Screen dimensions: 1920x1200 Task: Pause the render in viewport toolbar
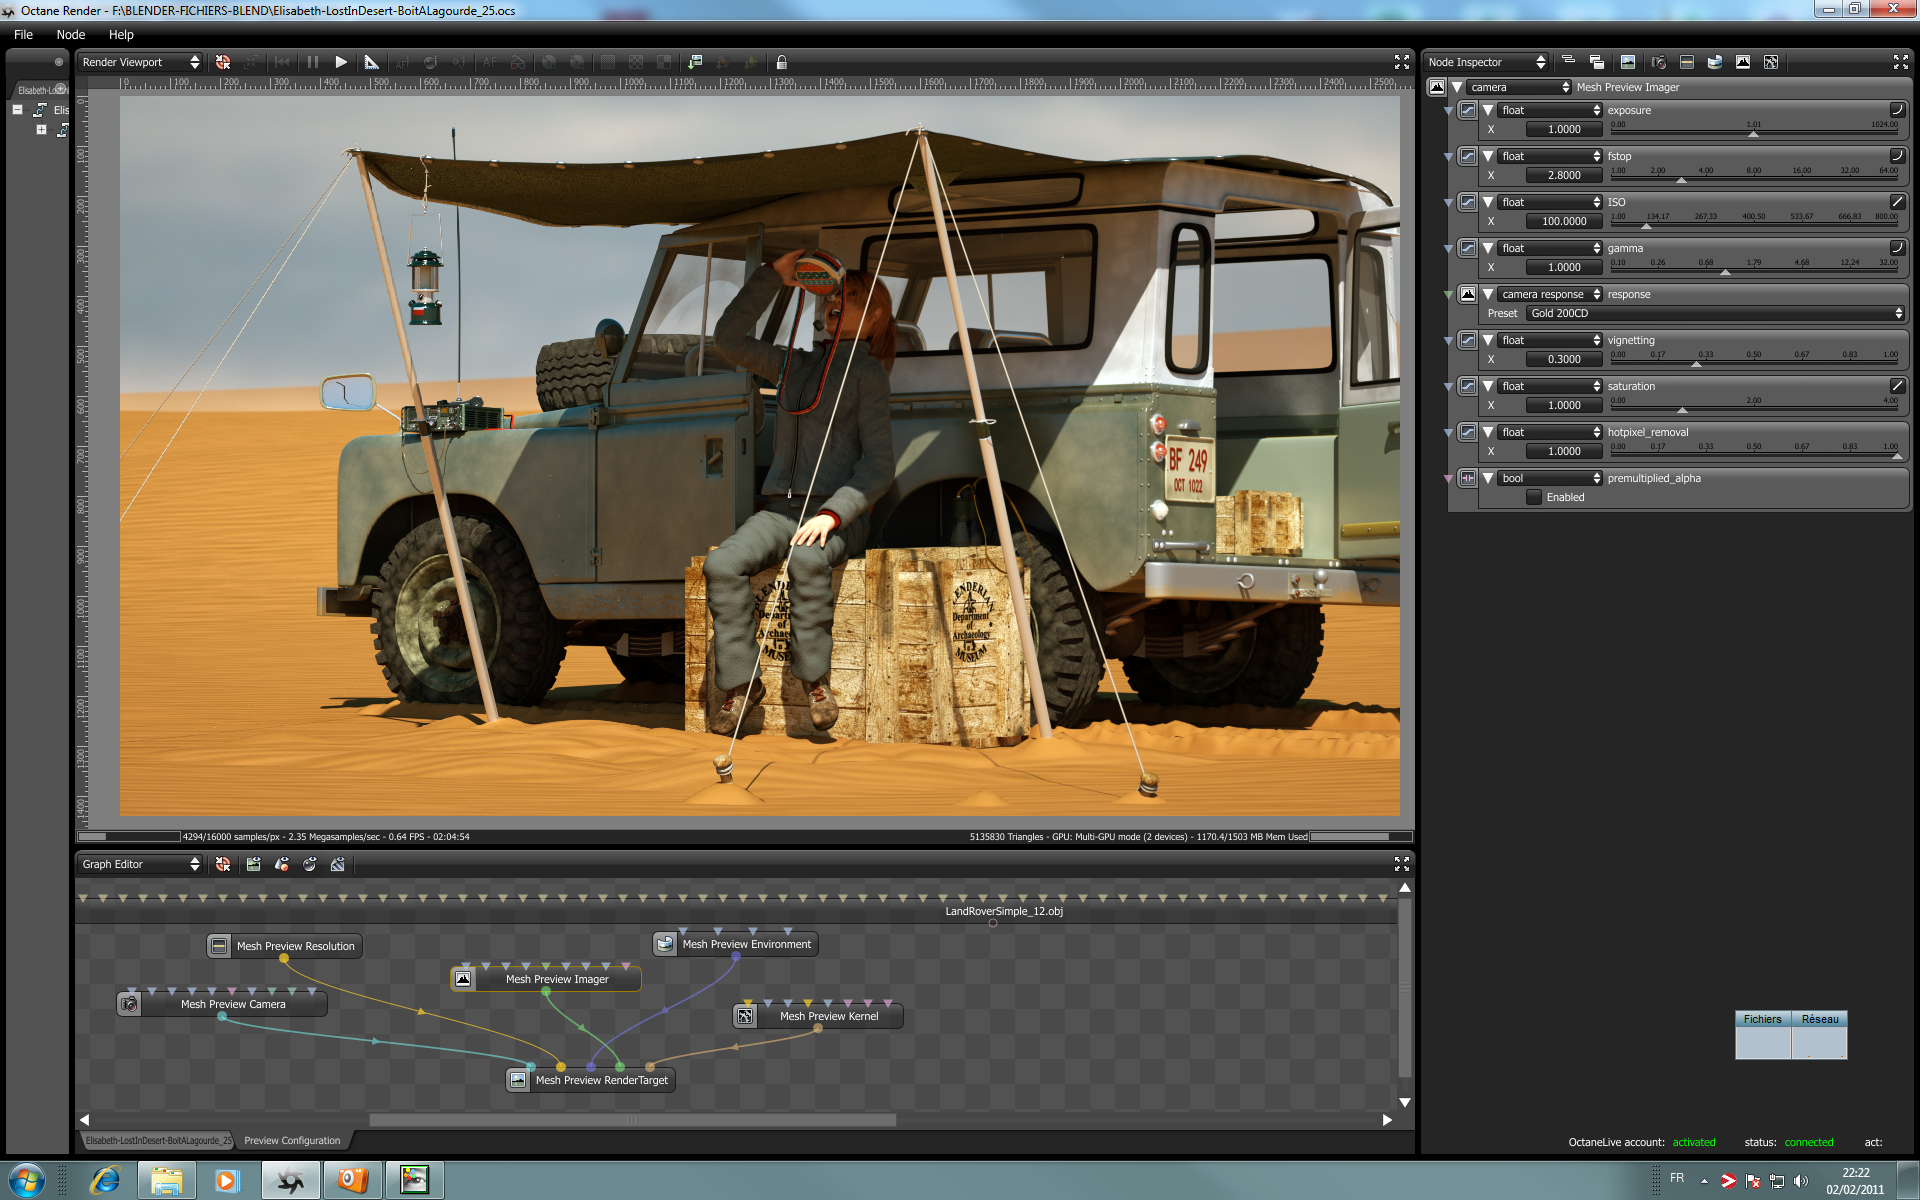(x=312, y=62)
